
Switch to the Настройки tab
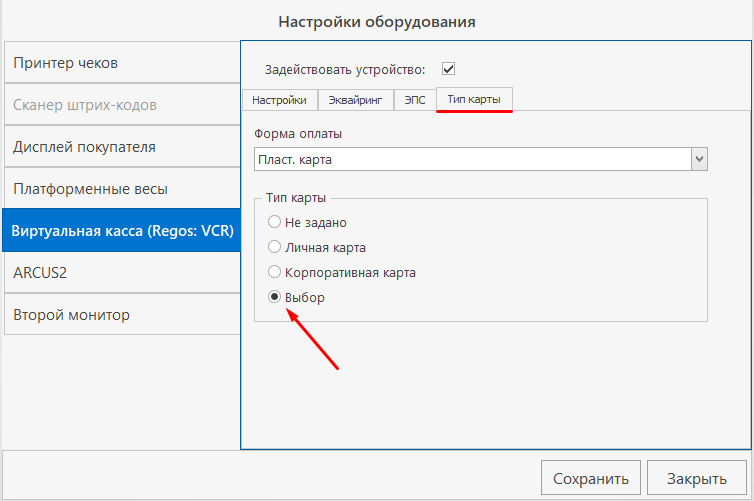[x=280, y=100]
